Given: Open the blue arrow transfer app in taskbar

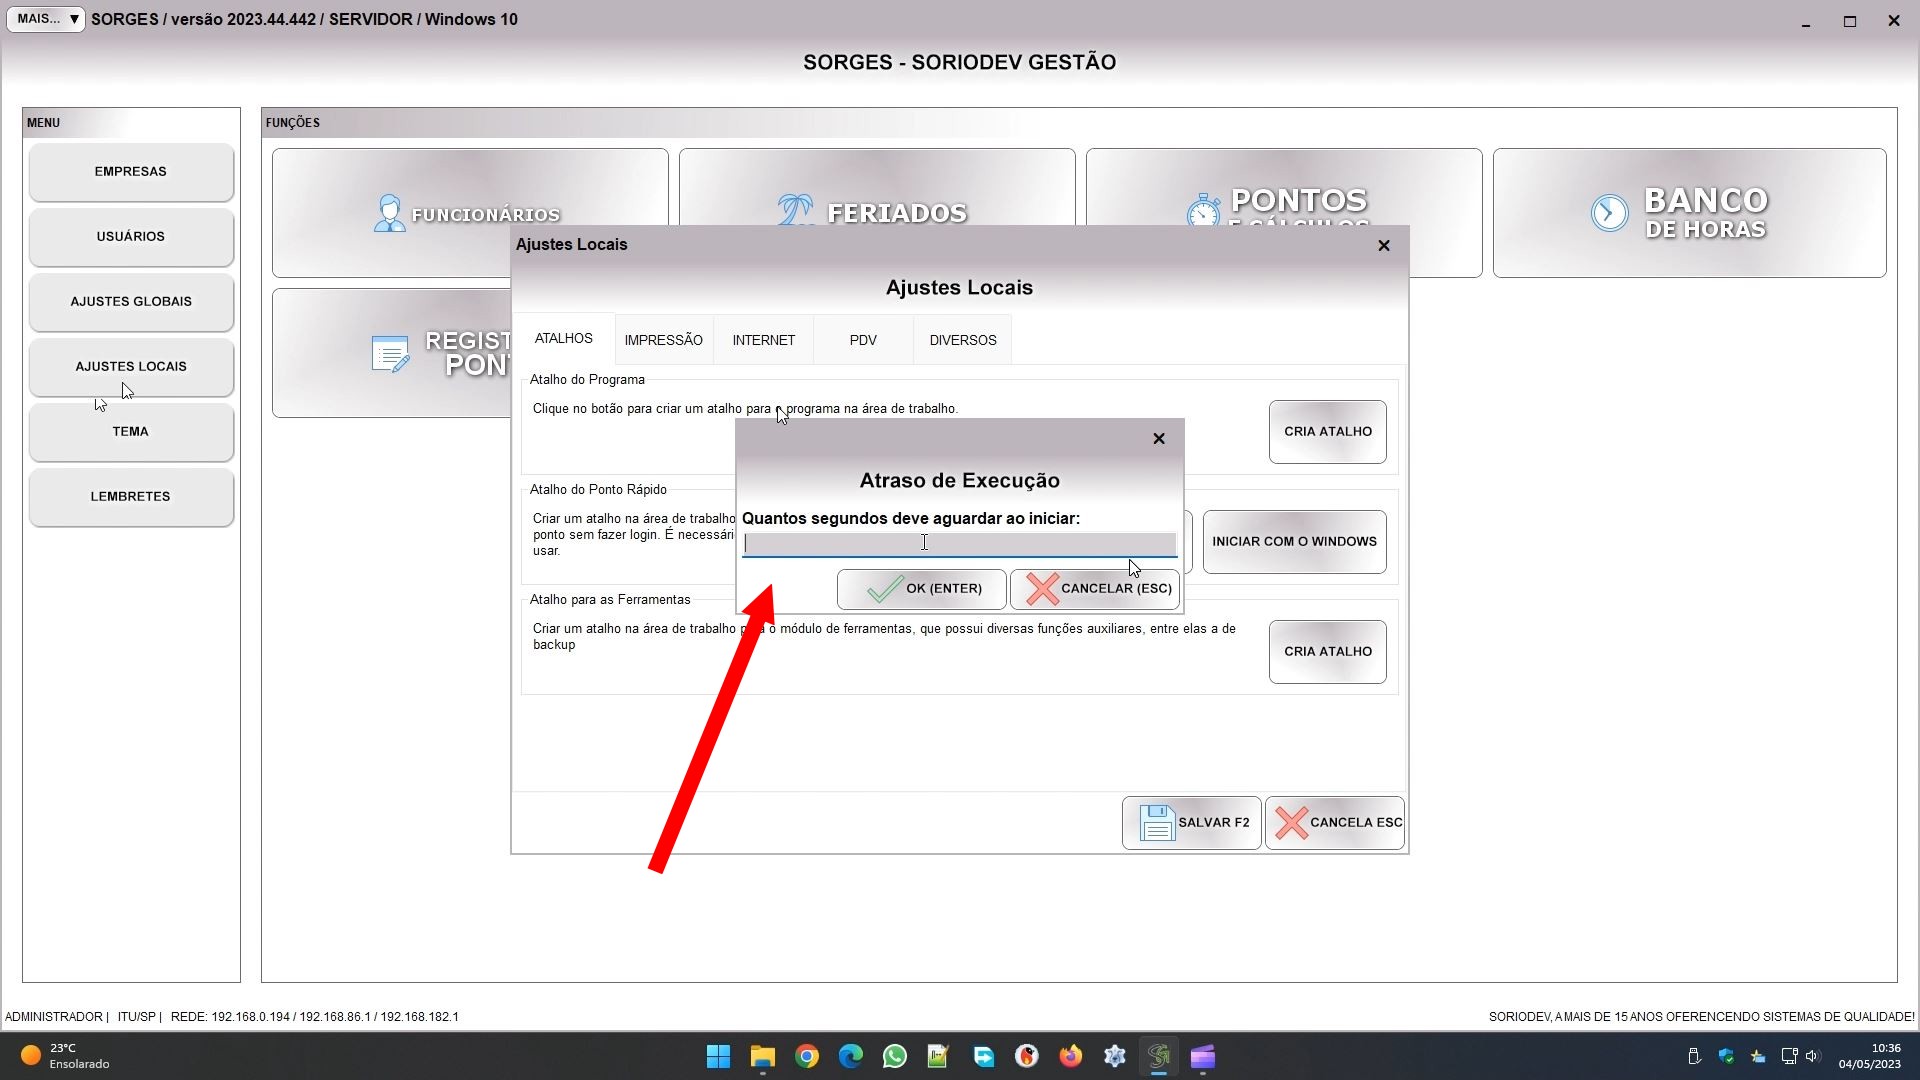Looking at the screenshot, I should coord(983,1057).
